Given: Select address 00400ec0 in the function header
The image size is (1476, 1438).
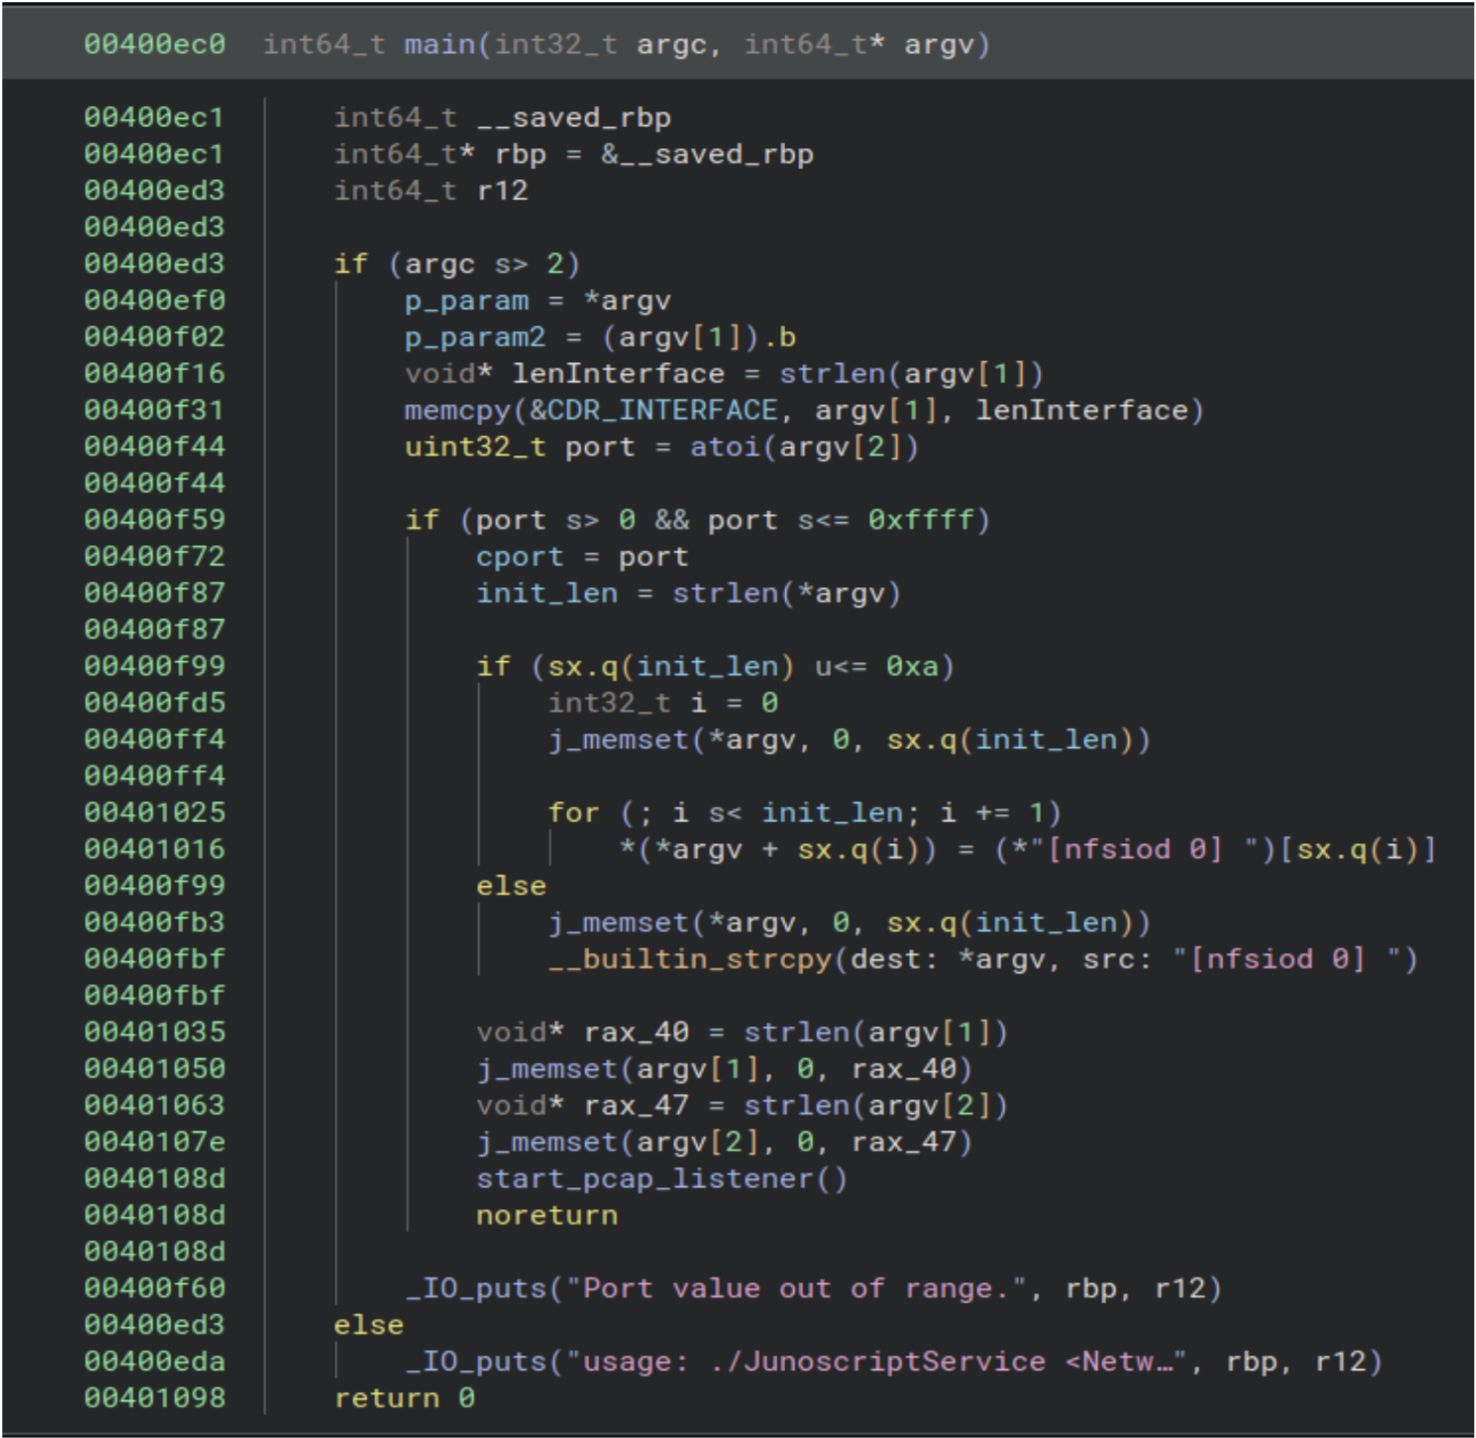Looking at the screenshot, I should click(x=154, y=45).
